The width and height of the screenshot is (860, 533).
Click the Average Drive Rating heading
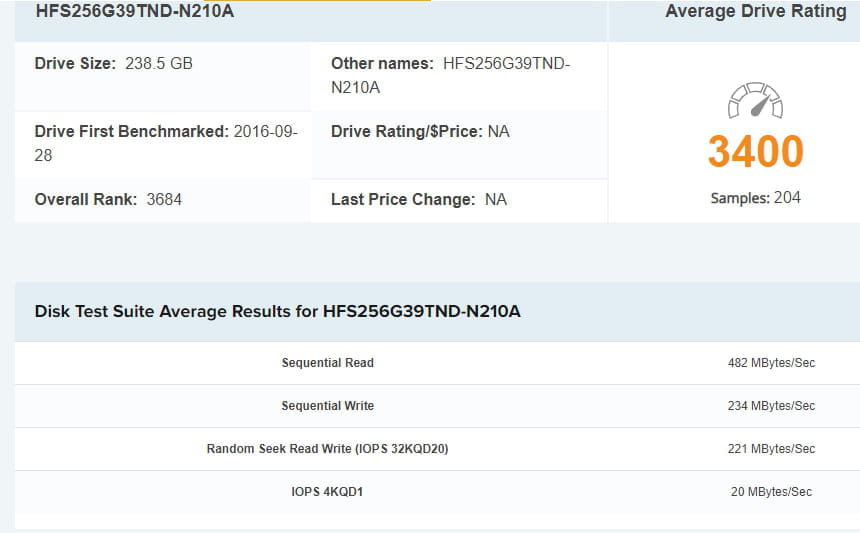(756, 11)
